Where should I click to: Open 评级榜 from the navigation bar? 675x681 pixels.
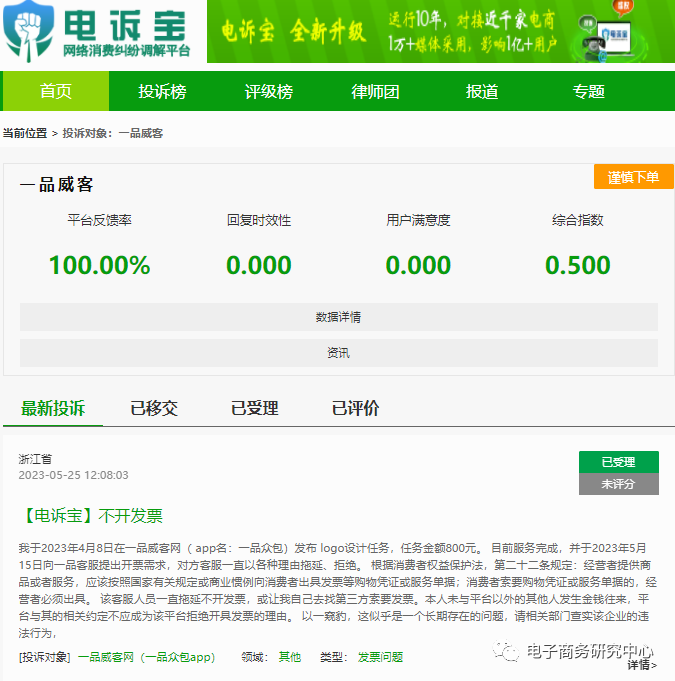pyautogui.click(x=268, y=91)
